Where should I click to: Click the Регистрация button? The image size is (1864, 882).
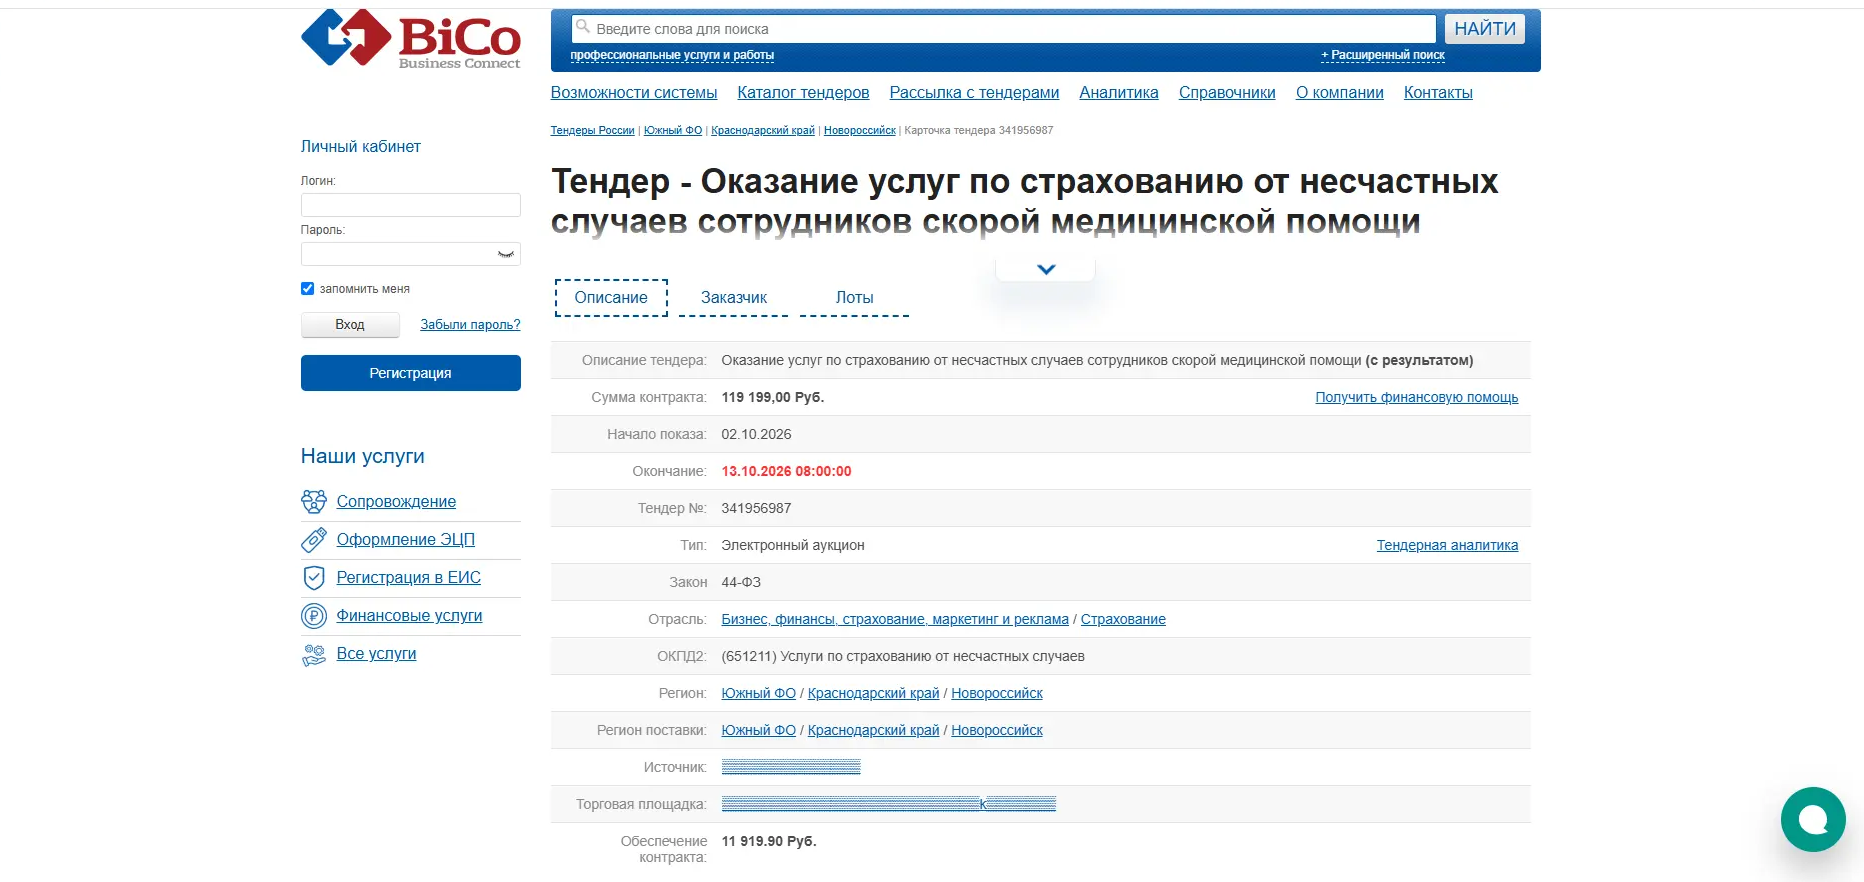(x=411, y=373)
